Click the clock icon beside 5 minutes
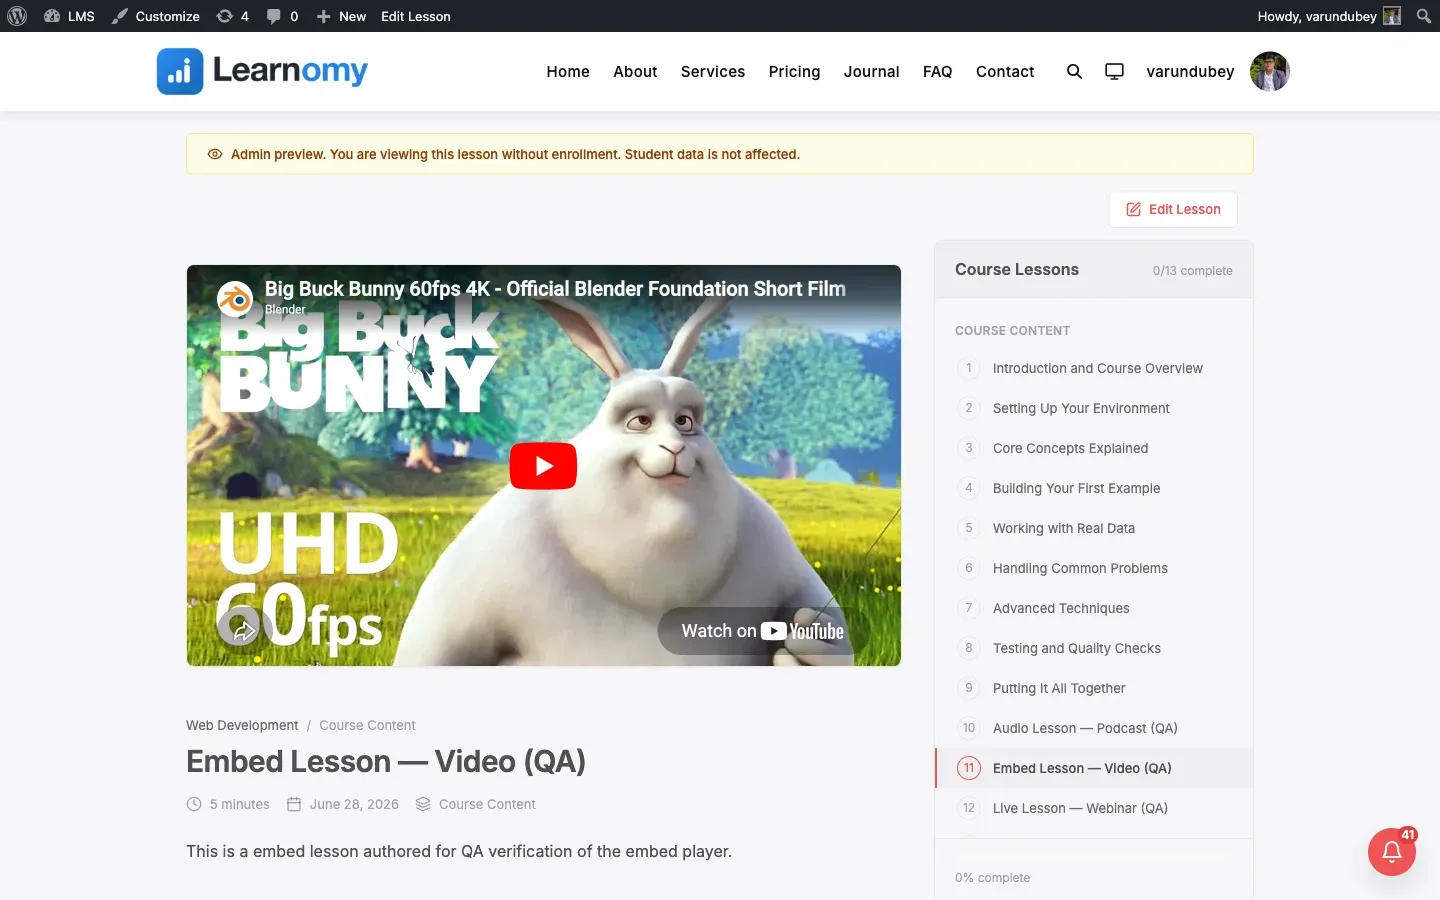The width and height of the screenshot is (1440, 900). click(x=194, y=804)
